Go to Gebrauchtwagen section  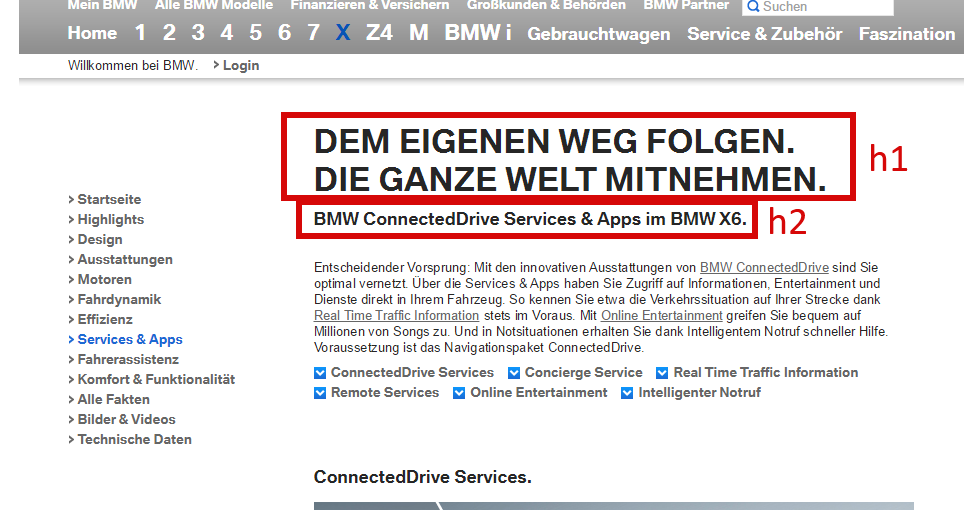click(x=599, y=34)
